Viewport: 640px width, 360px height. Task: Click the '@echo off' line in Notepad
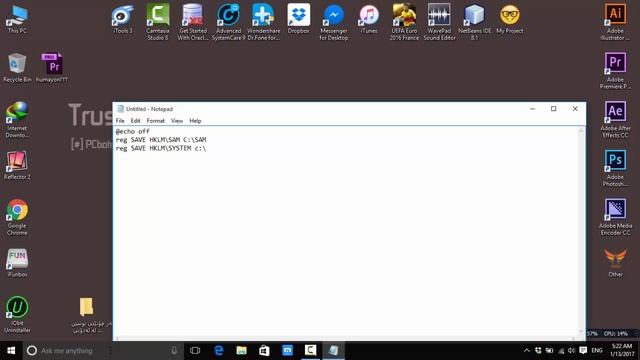(133, 131)
